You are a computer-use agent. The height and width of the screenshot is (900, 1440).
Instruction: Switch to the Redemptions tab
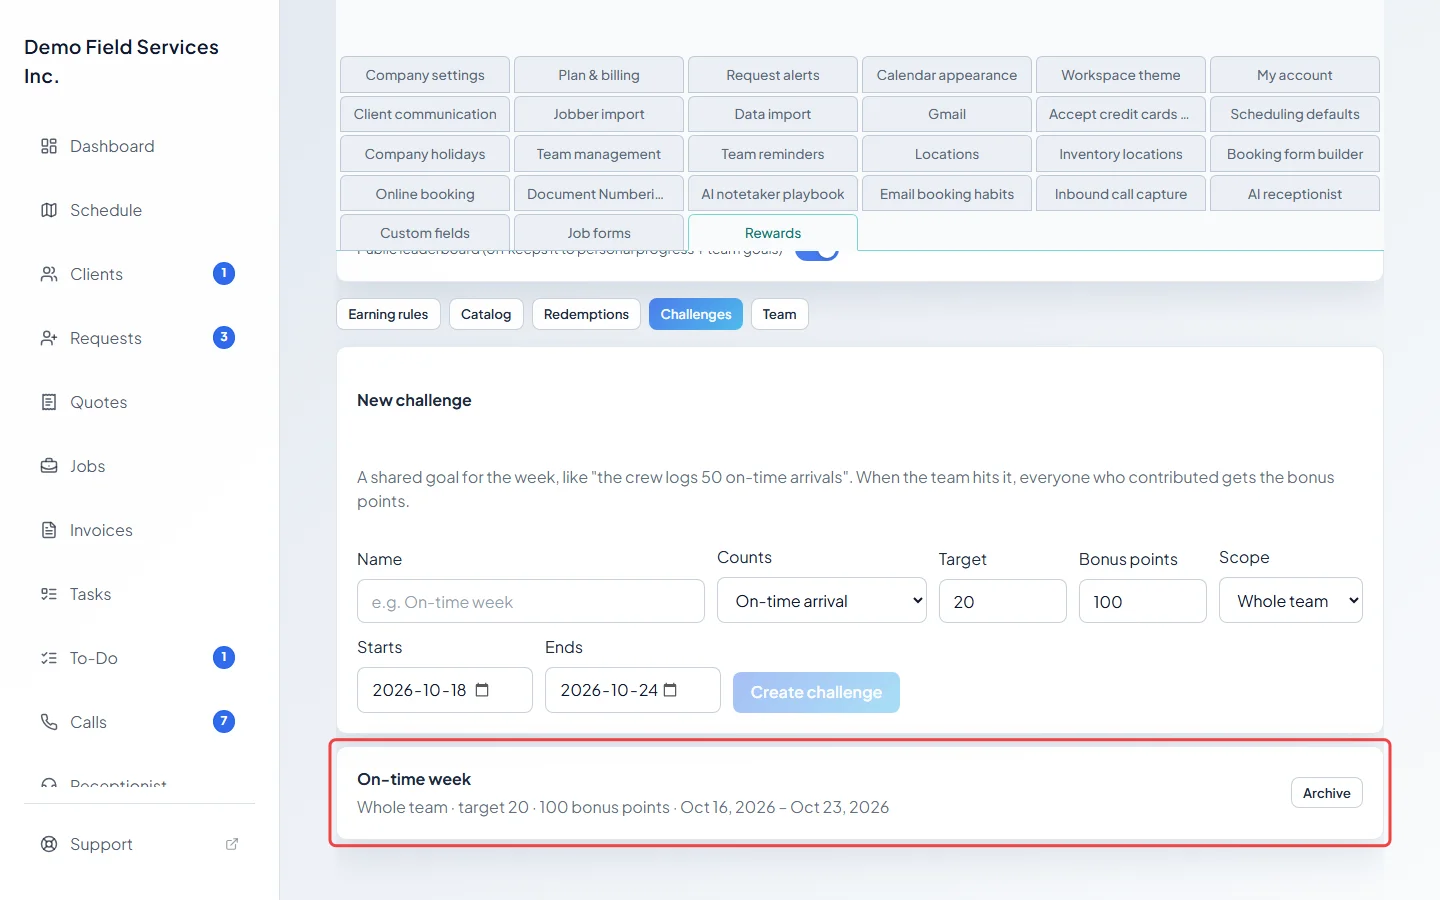[x=586, y=314]
